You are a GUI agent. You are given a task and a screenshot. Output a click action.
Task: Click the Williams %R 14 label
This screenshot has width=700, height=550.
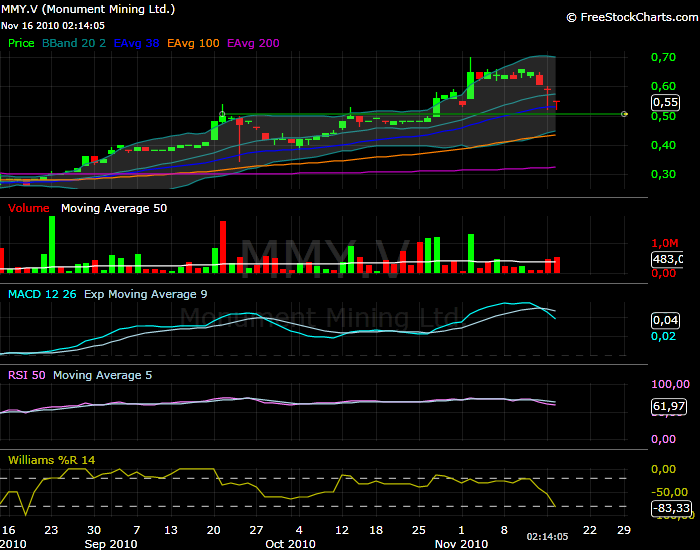(52, 460)
